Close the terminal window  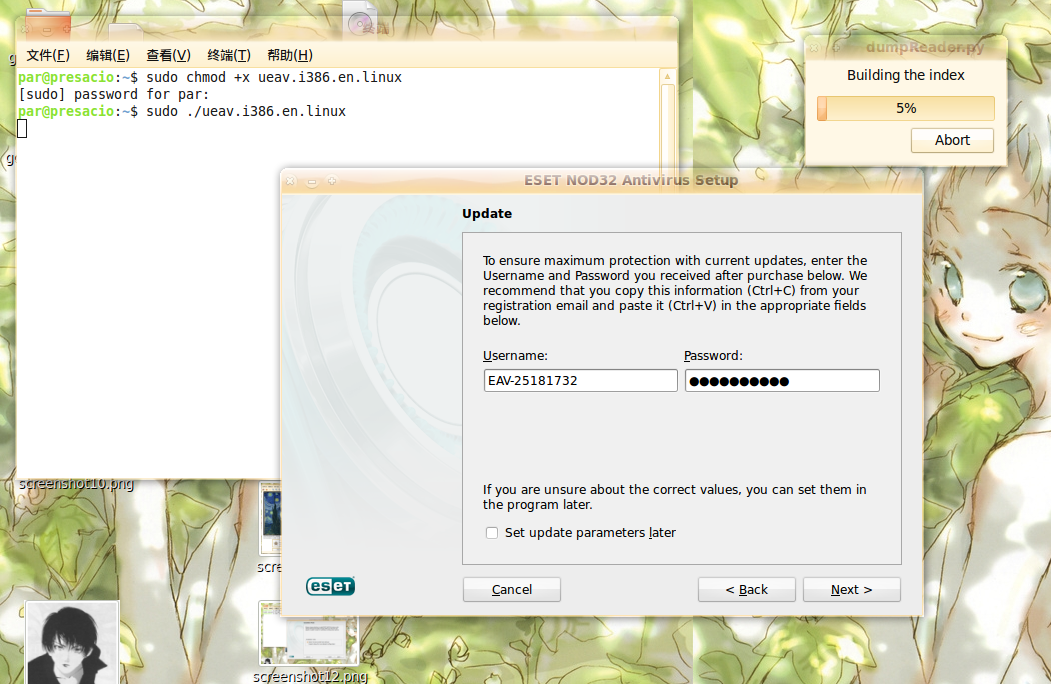[25, 30]
